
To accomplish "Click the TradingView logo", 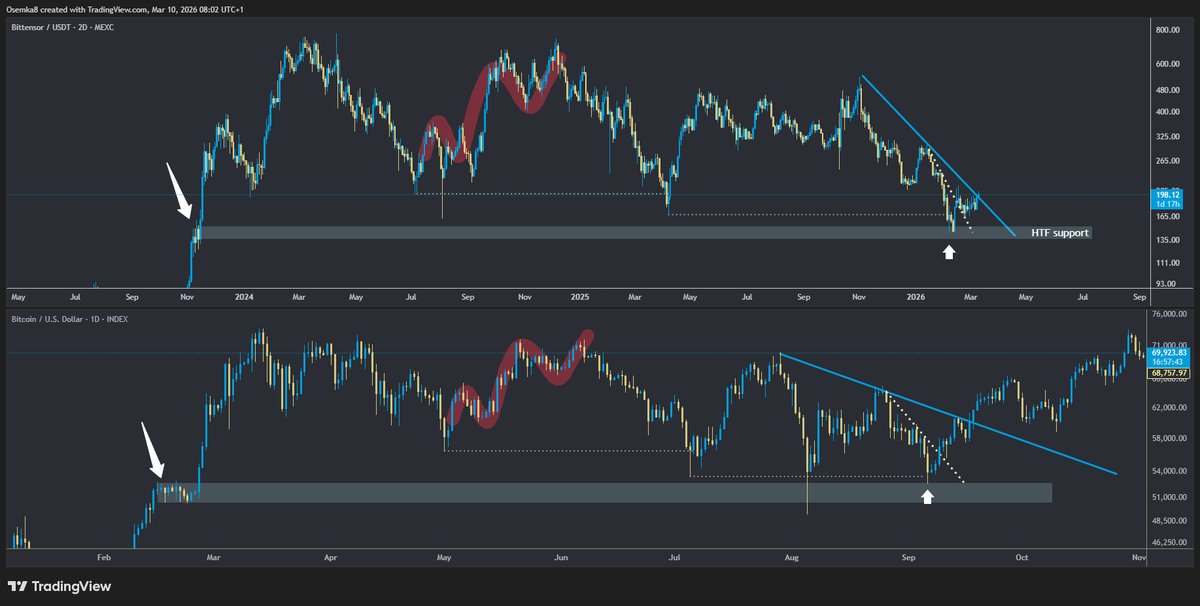I will tap(60, 586).
